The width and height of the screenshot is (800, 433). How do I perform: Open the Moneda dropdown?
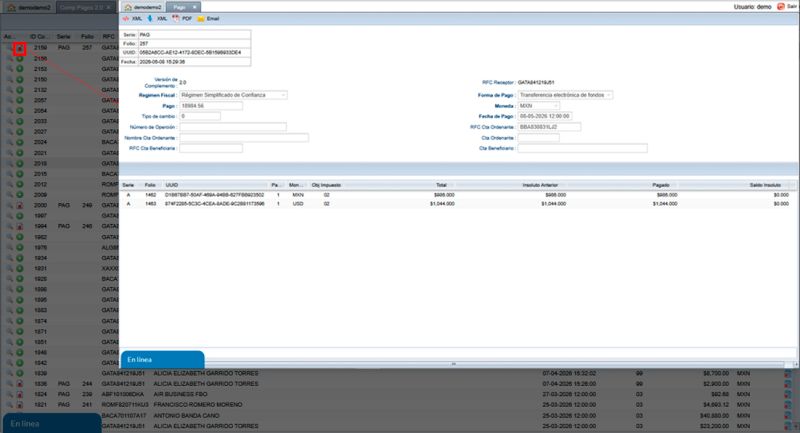[539, 106]
